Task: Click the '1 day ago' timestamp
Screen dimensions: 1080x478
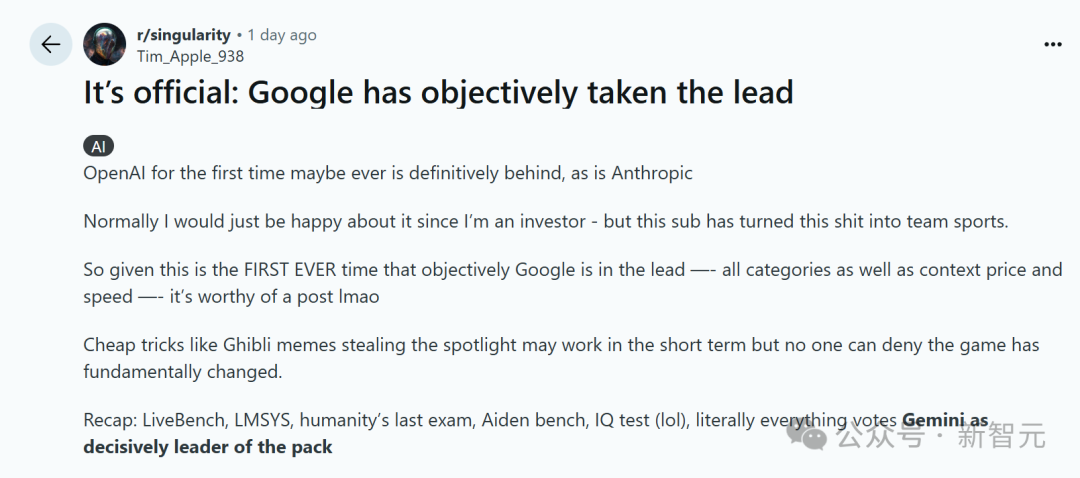Action: 282,34
